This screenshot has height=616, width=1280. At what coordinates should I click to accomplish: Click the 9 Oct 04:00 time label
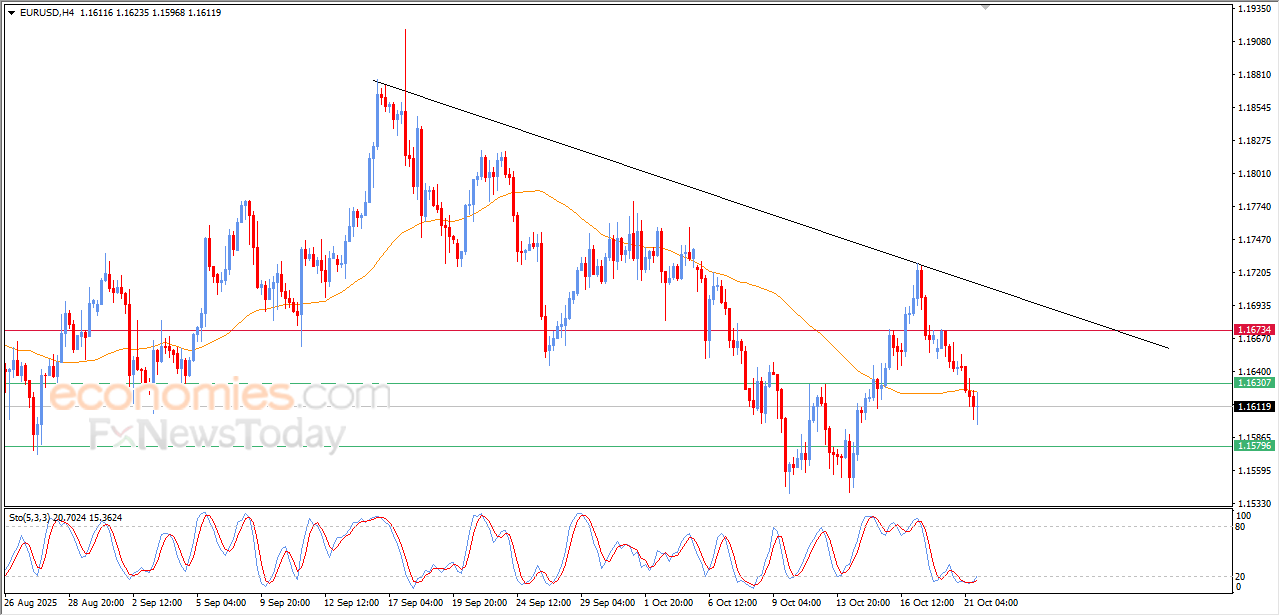point(797,604)
